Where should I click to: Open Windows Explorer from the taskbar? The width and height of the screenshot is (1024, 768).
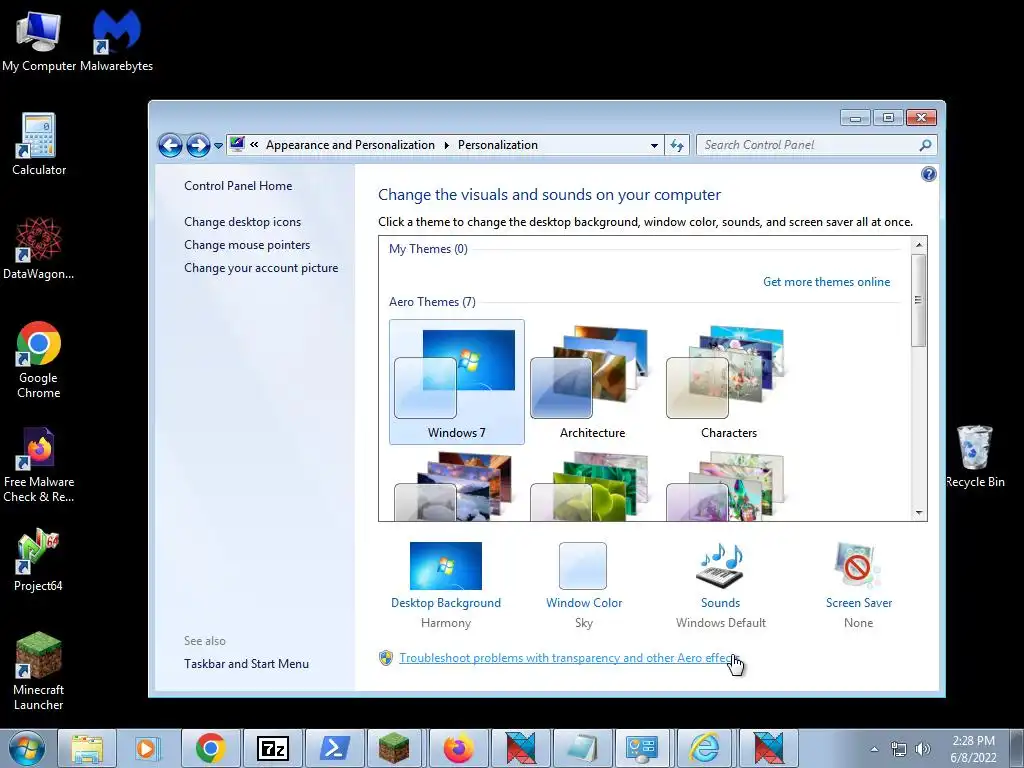pos(87,748)
